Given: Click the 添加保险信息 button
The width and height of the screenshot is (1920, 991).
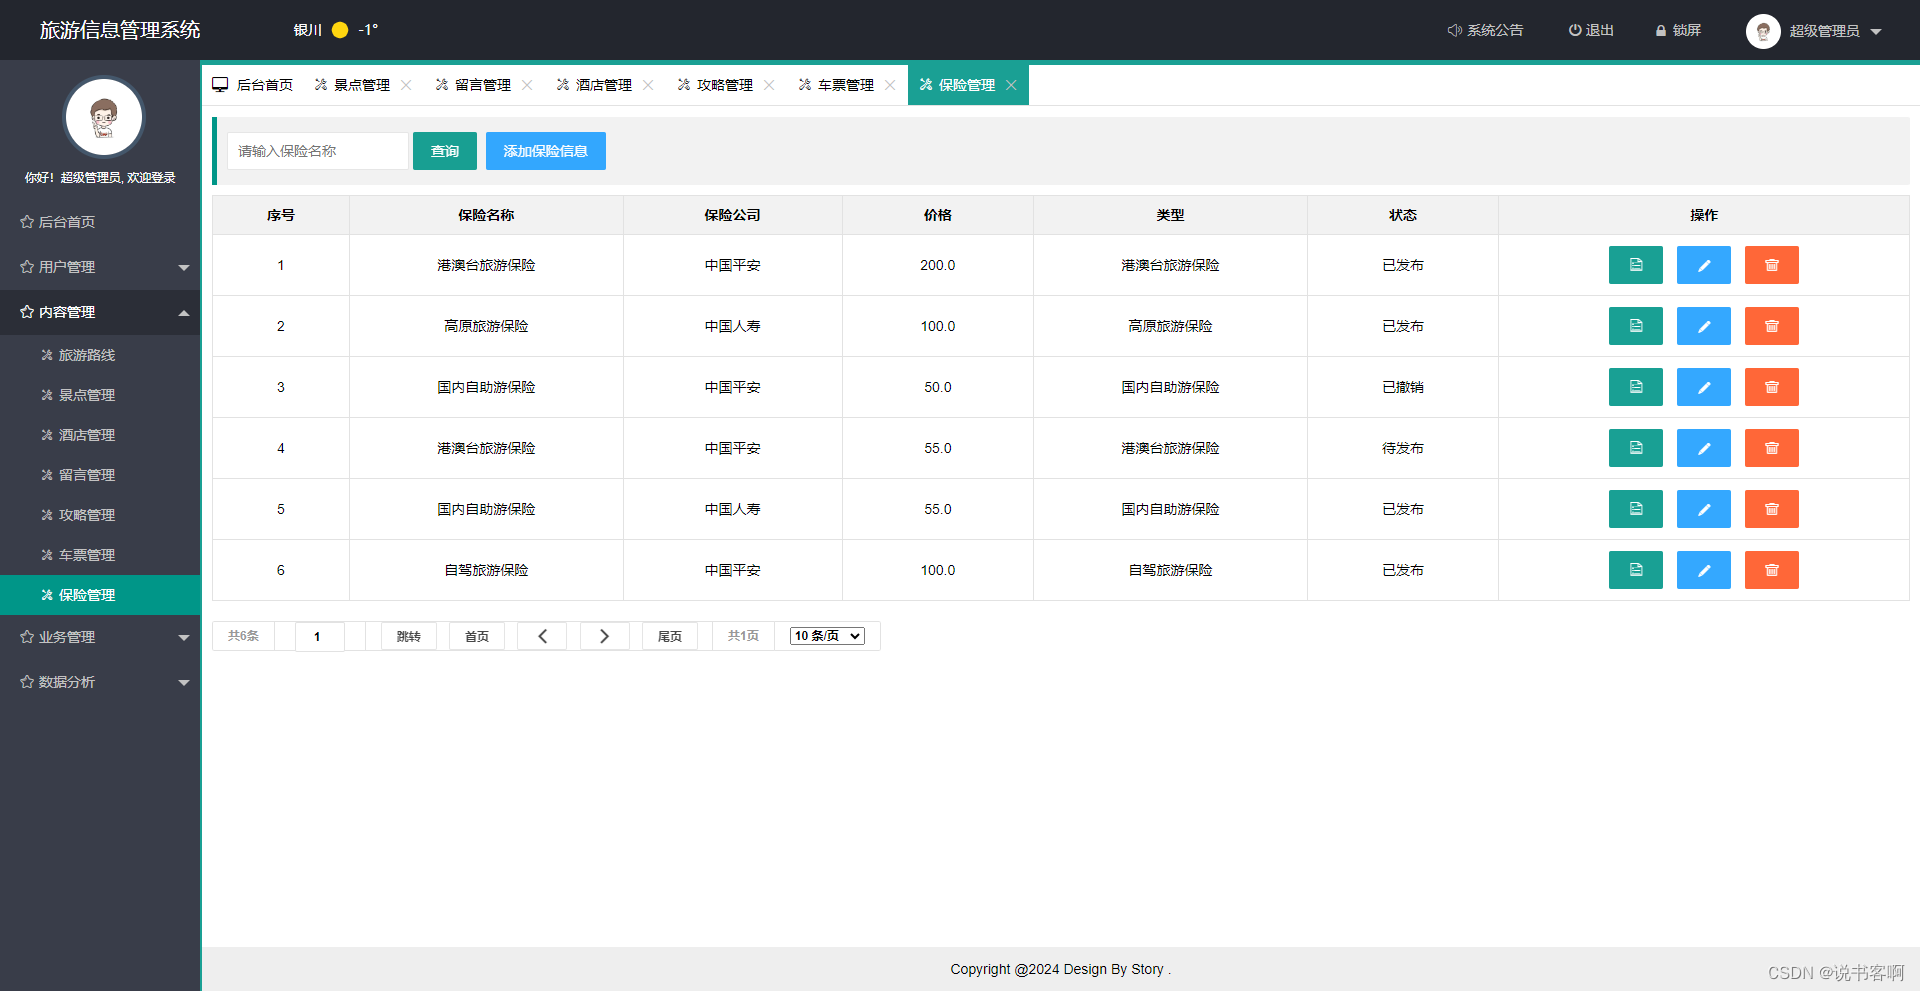Looking at the screenshot, I should click(546, 151).
